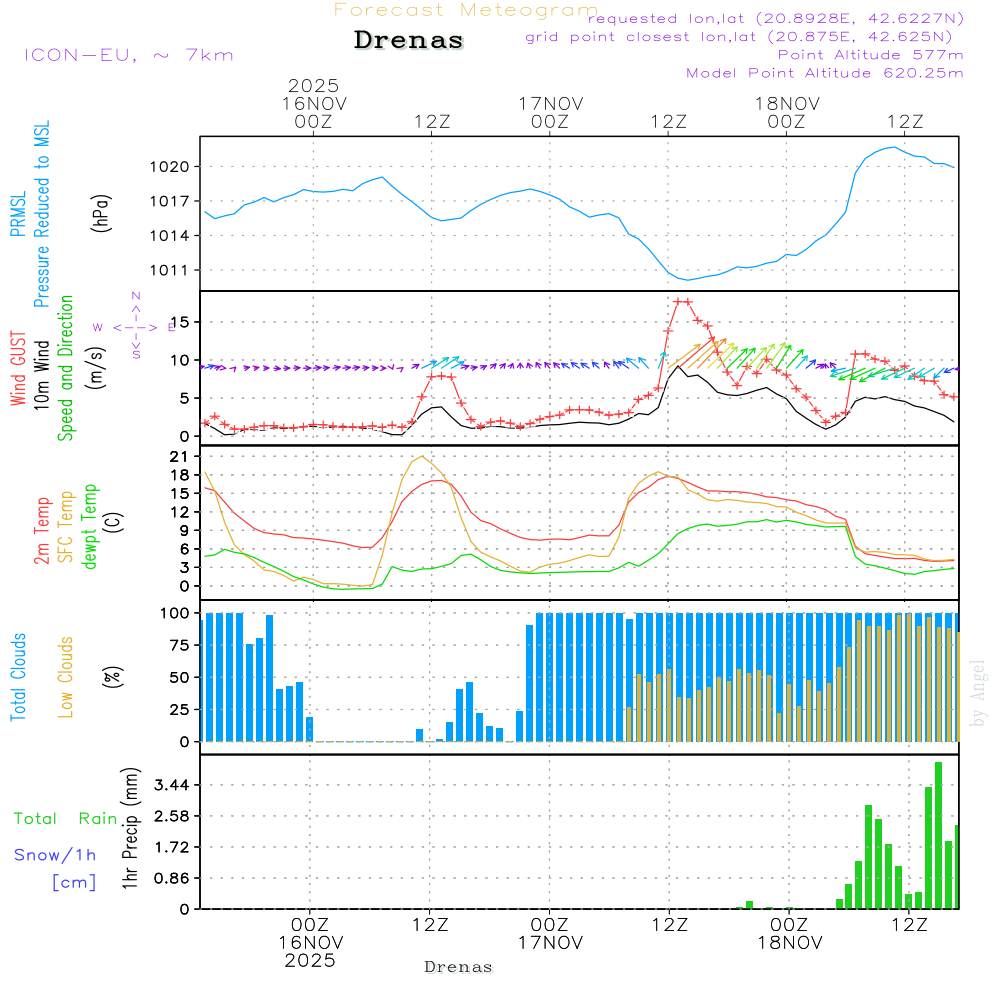Select the Model Point Altitude 620.25m text
This screenshot has height=1000, width=1000.
(x=824, y=73)
